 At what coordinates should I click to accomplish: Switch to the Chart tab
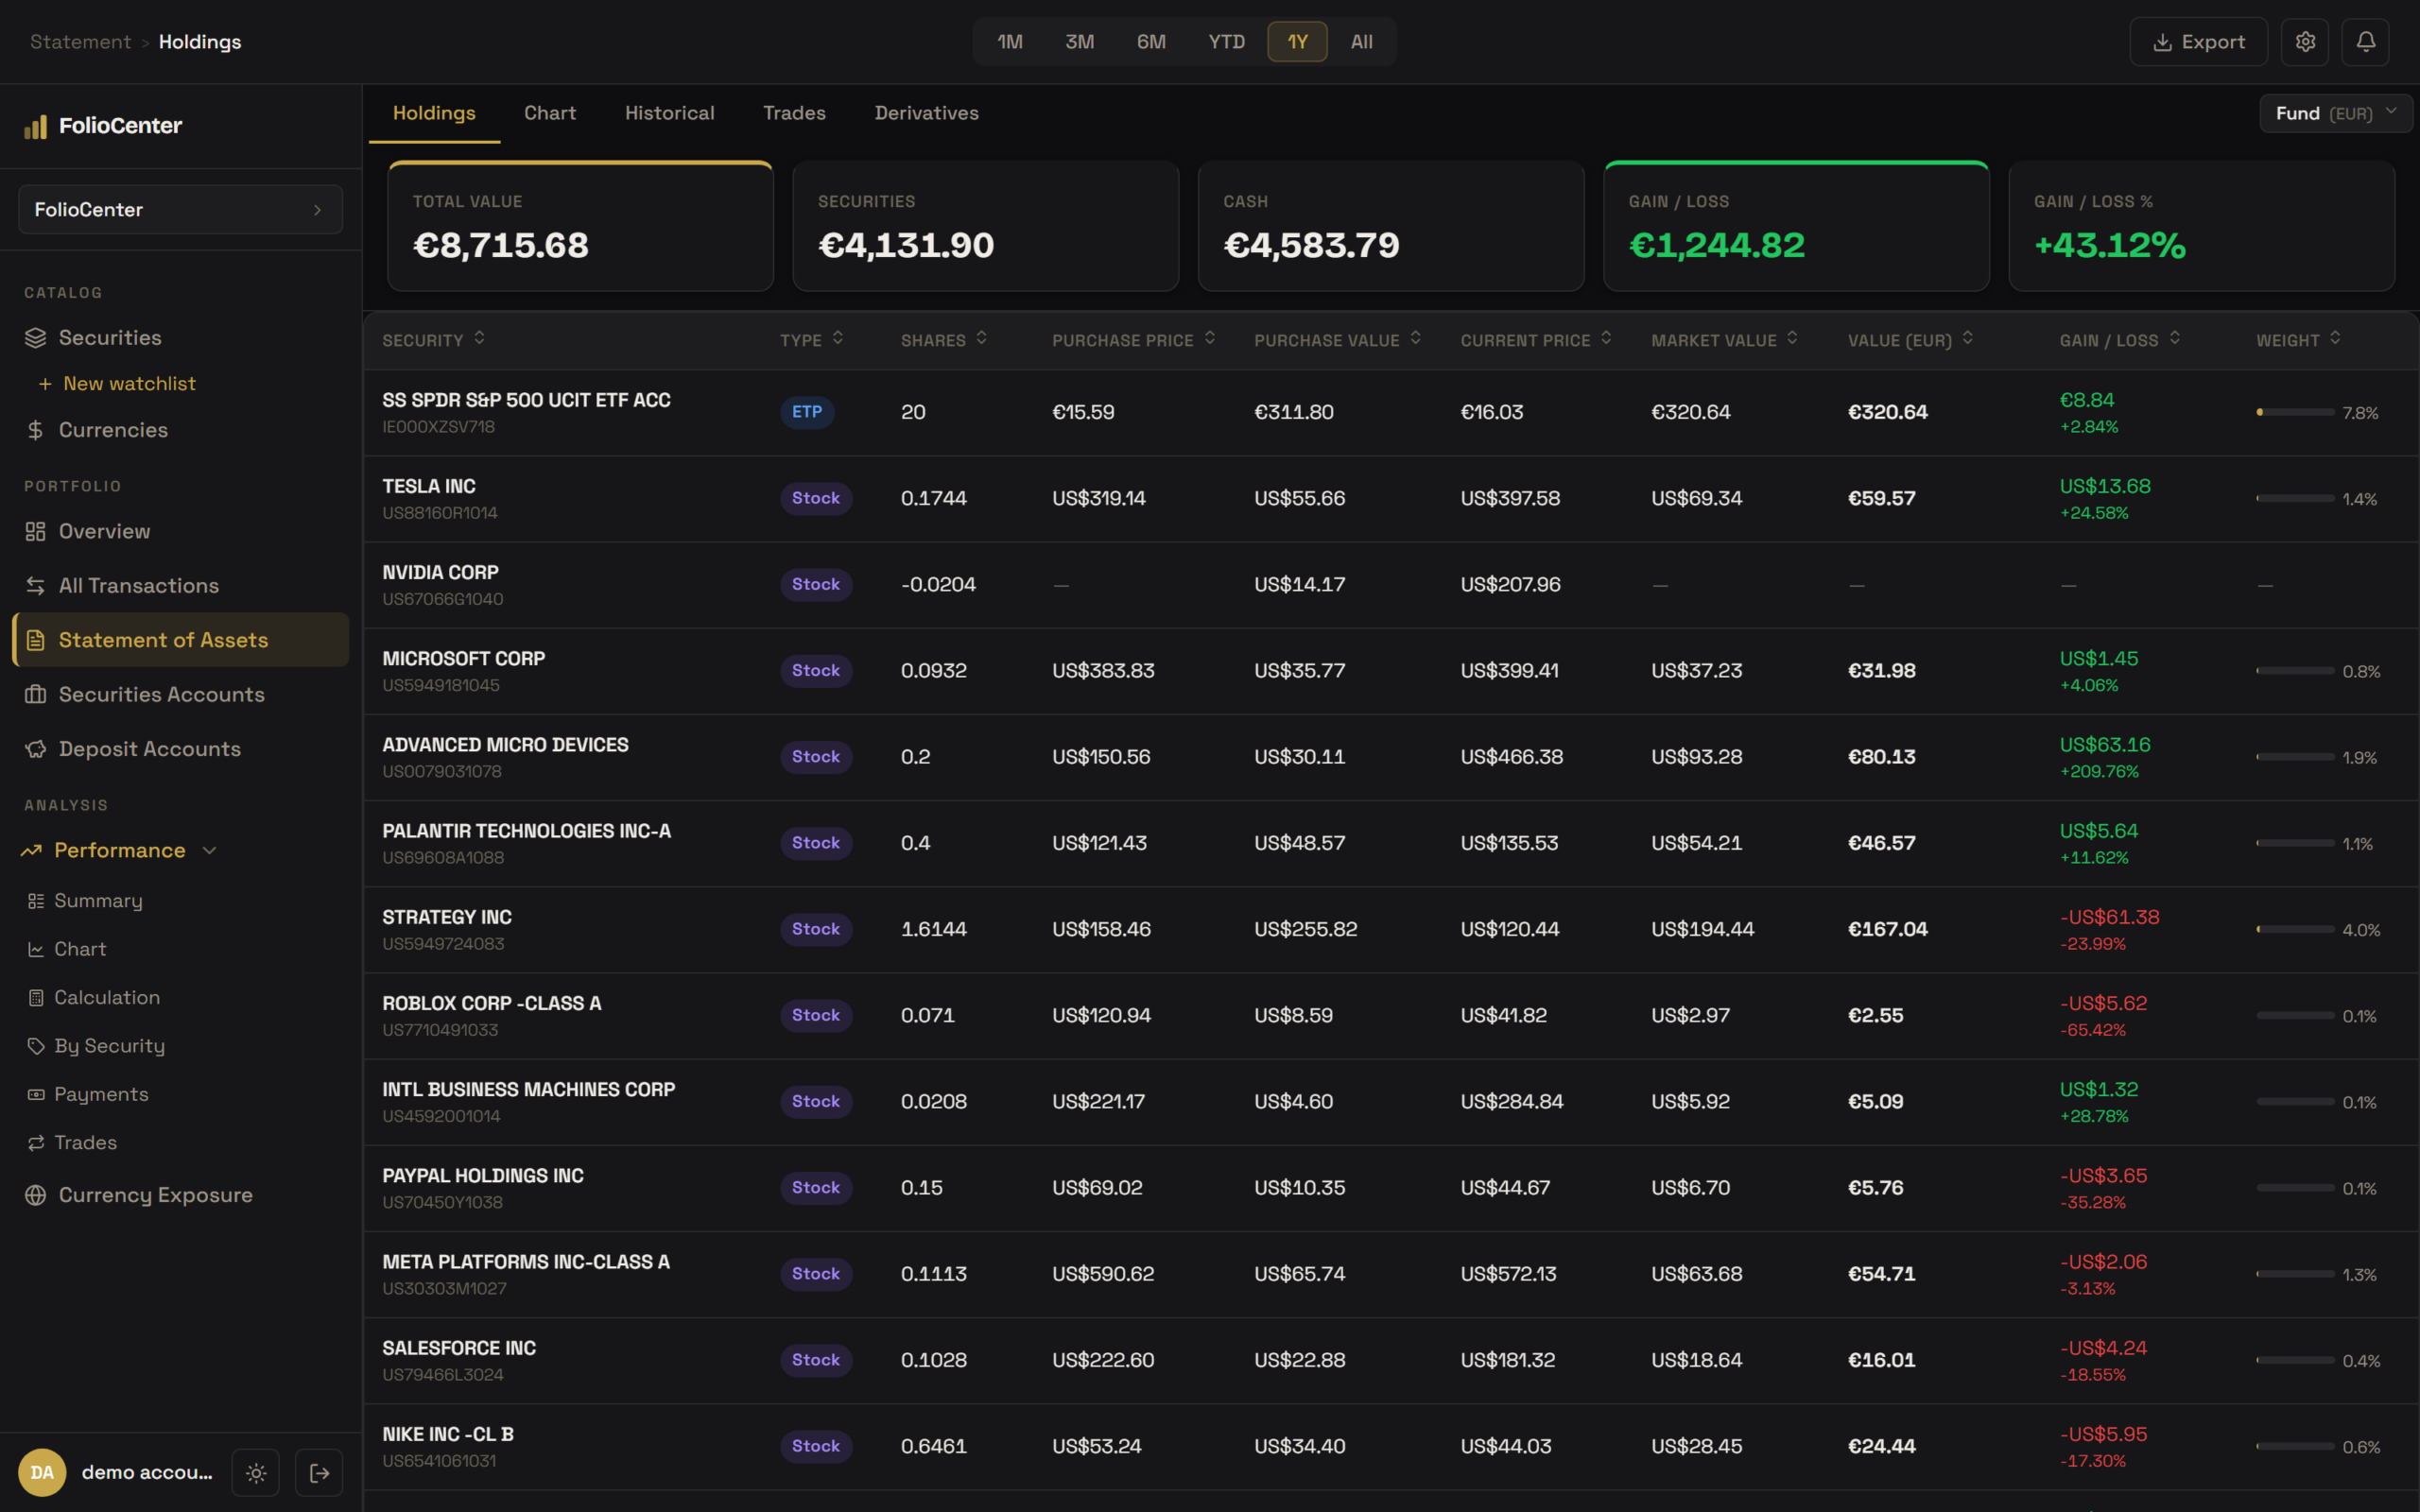(550, 113)
